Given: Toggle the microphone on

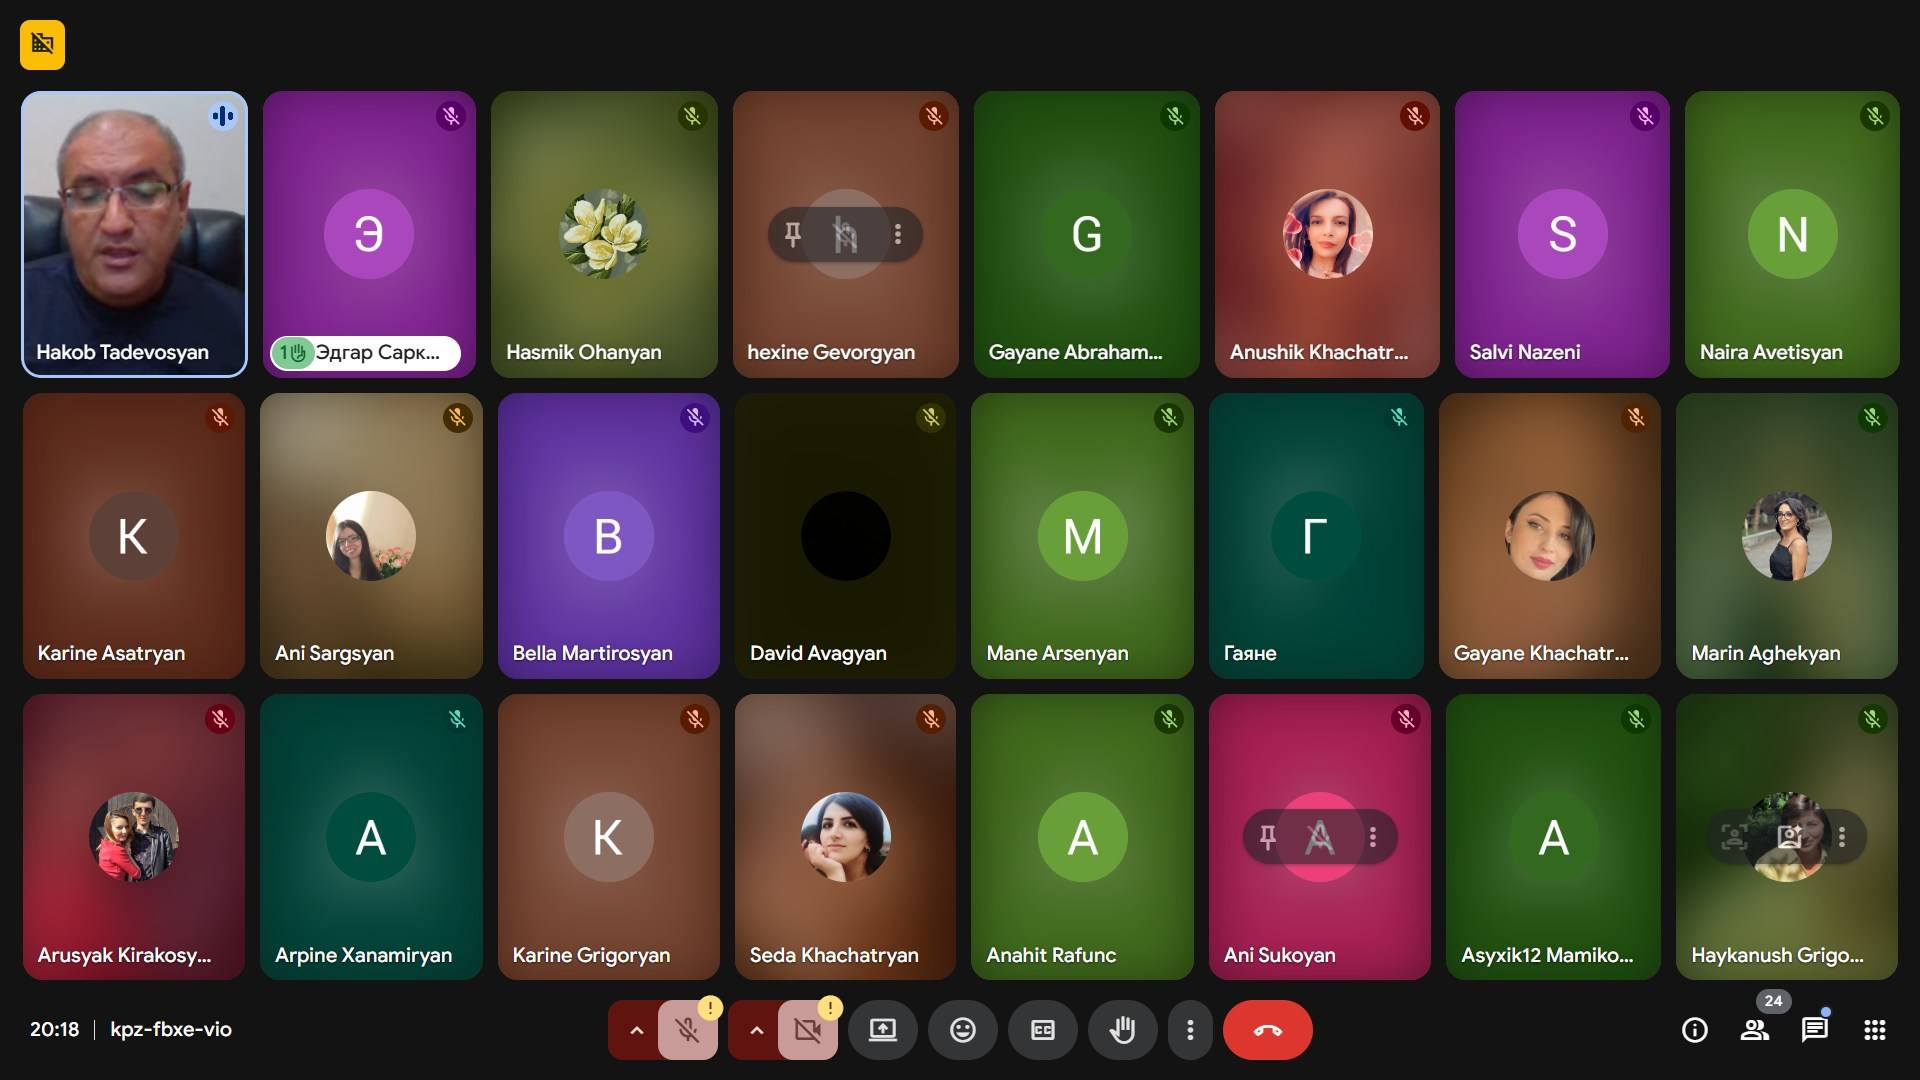Looking at the screenshot, I should click(687, 1030).
